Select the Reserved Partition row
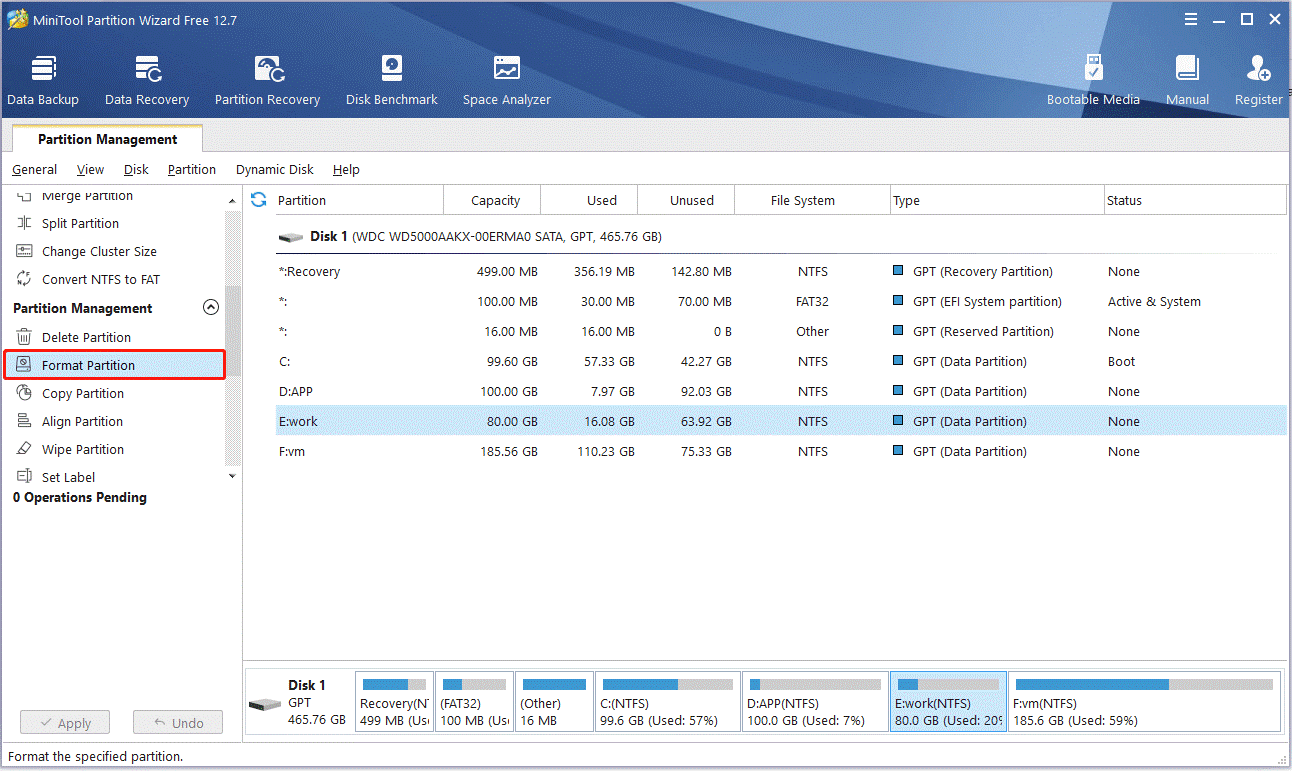This screenshot has height=771, width=1292. click(781, 332)
